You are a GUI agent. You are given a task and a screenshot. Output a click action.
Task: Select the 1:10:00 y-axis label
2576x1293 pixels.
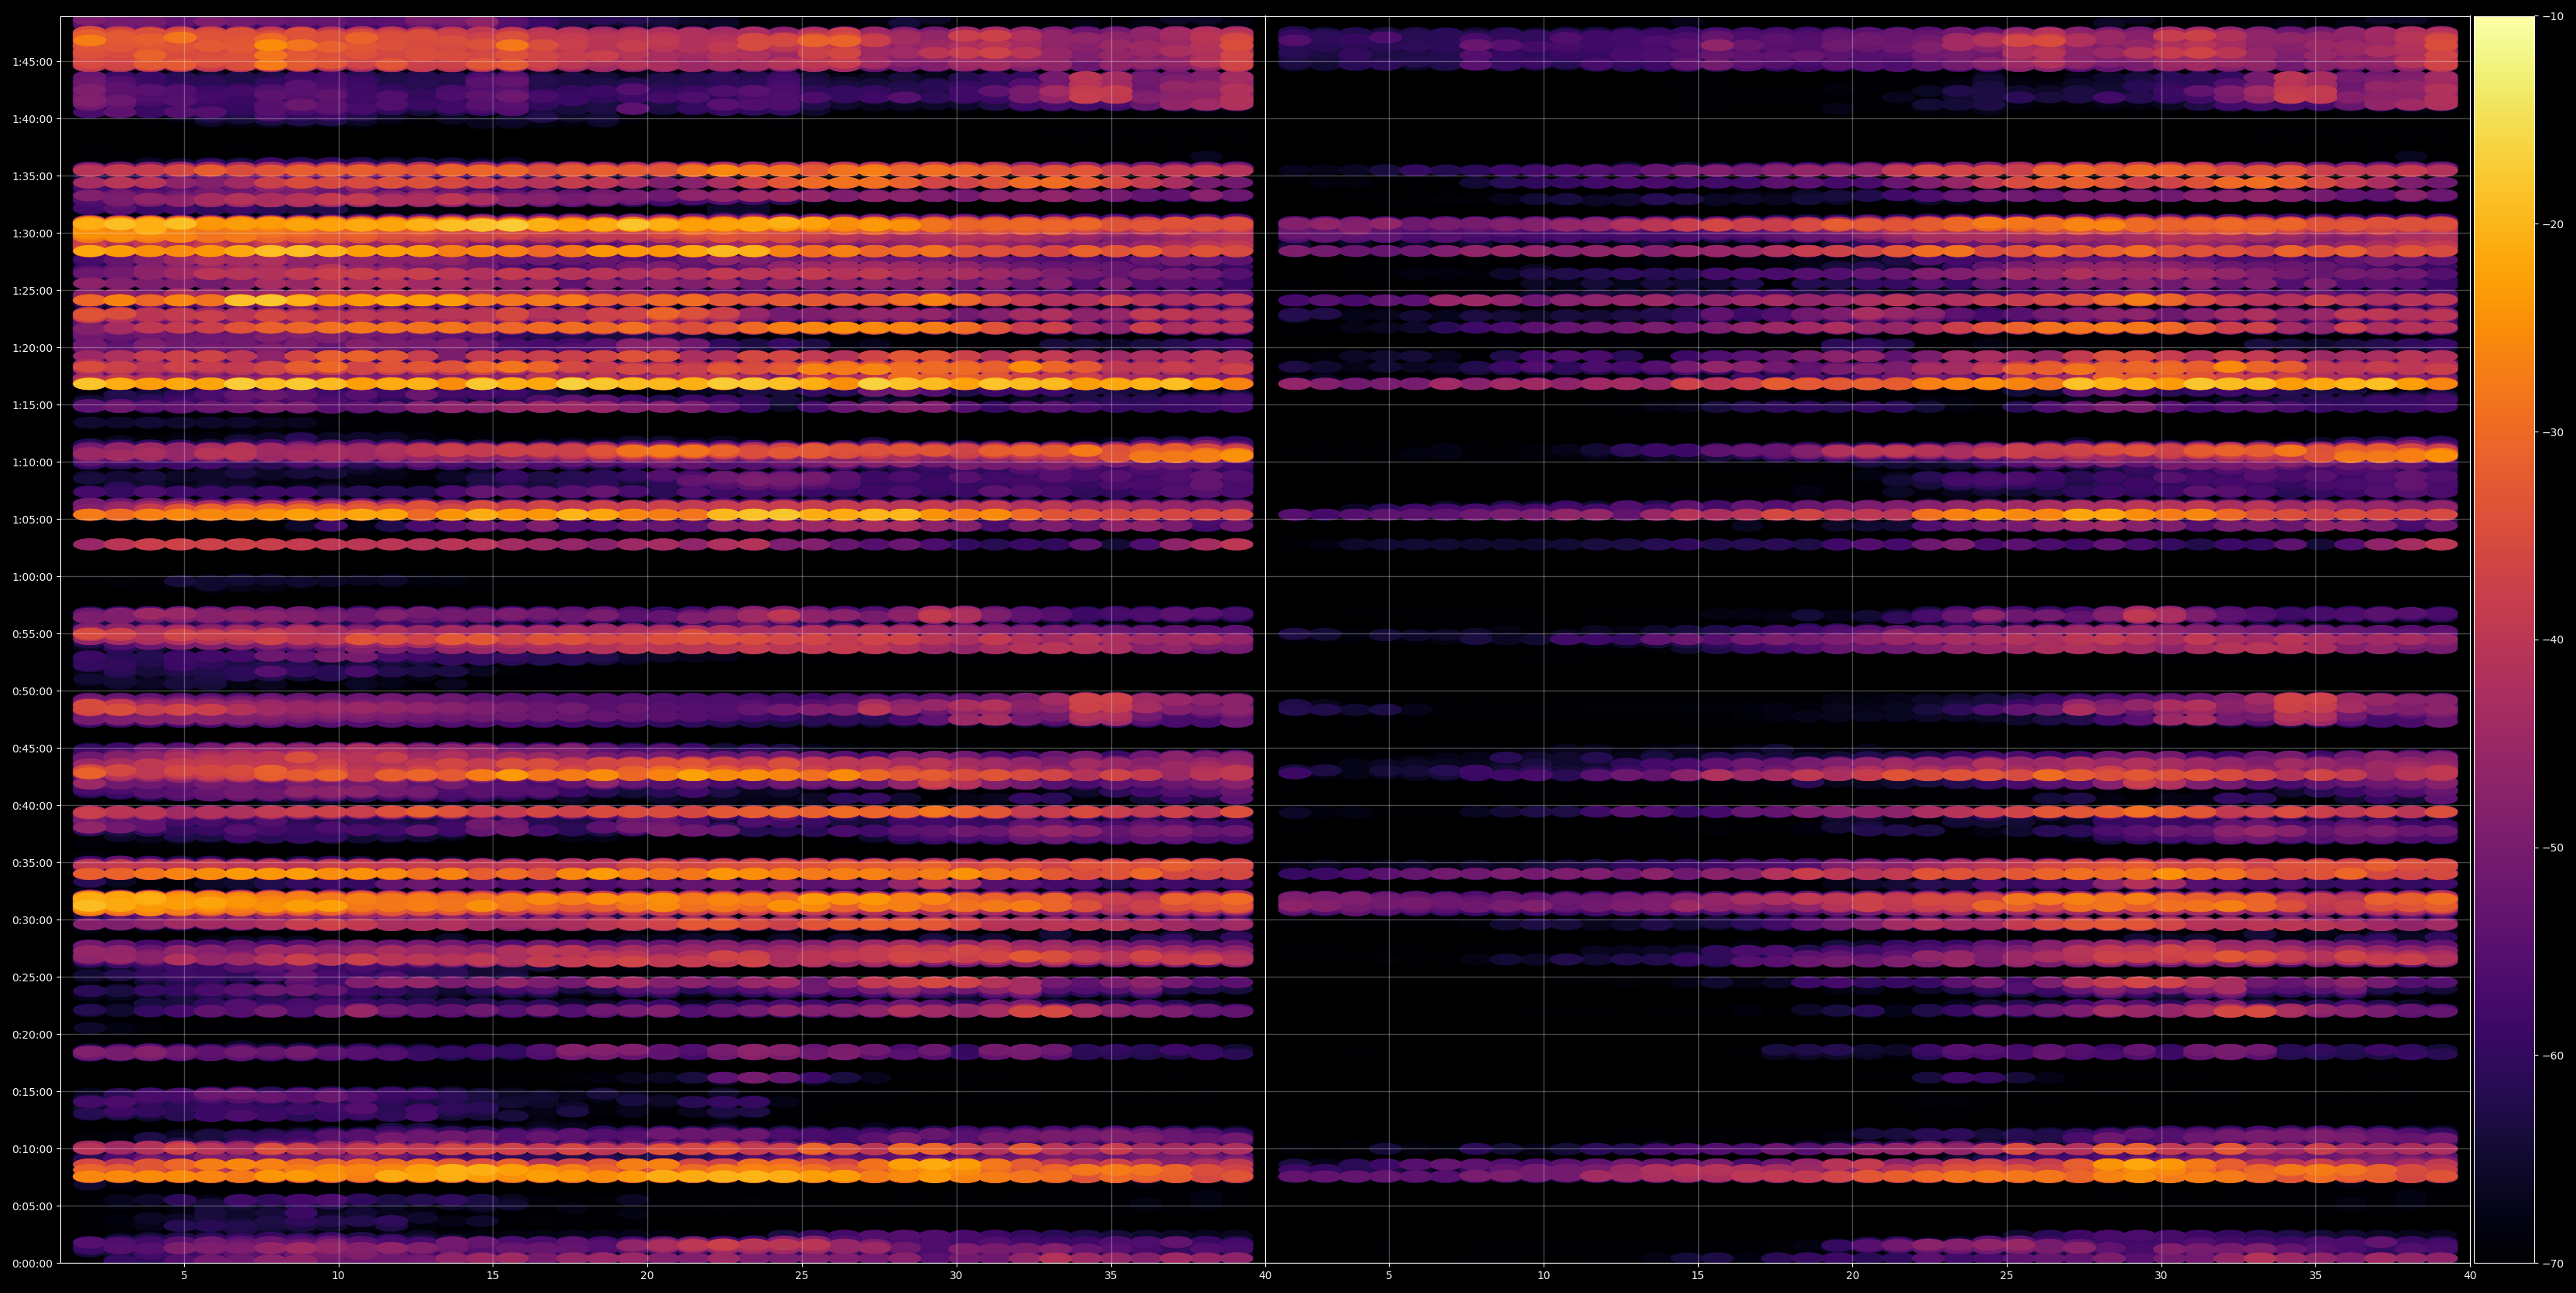(32, 462)
